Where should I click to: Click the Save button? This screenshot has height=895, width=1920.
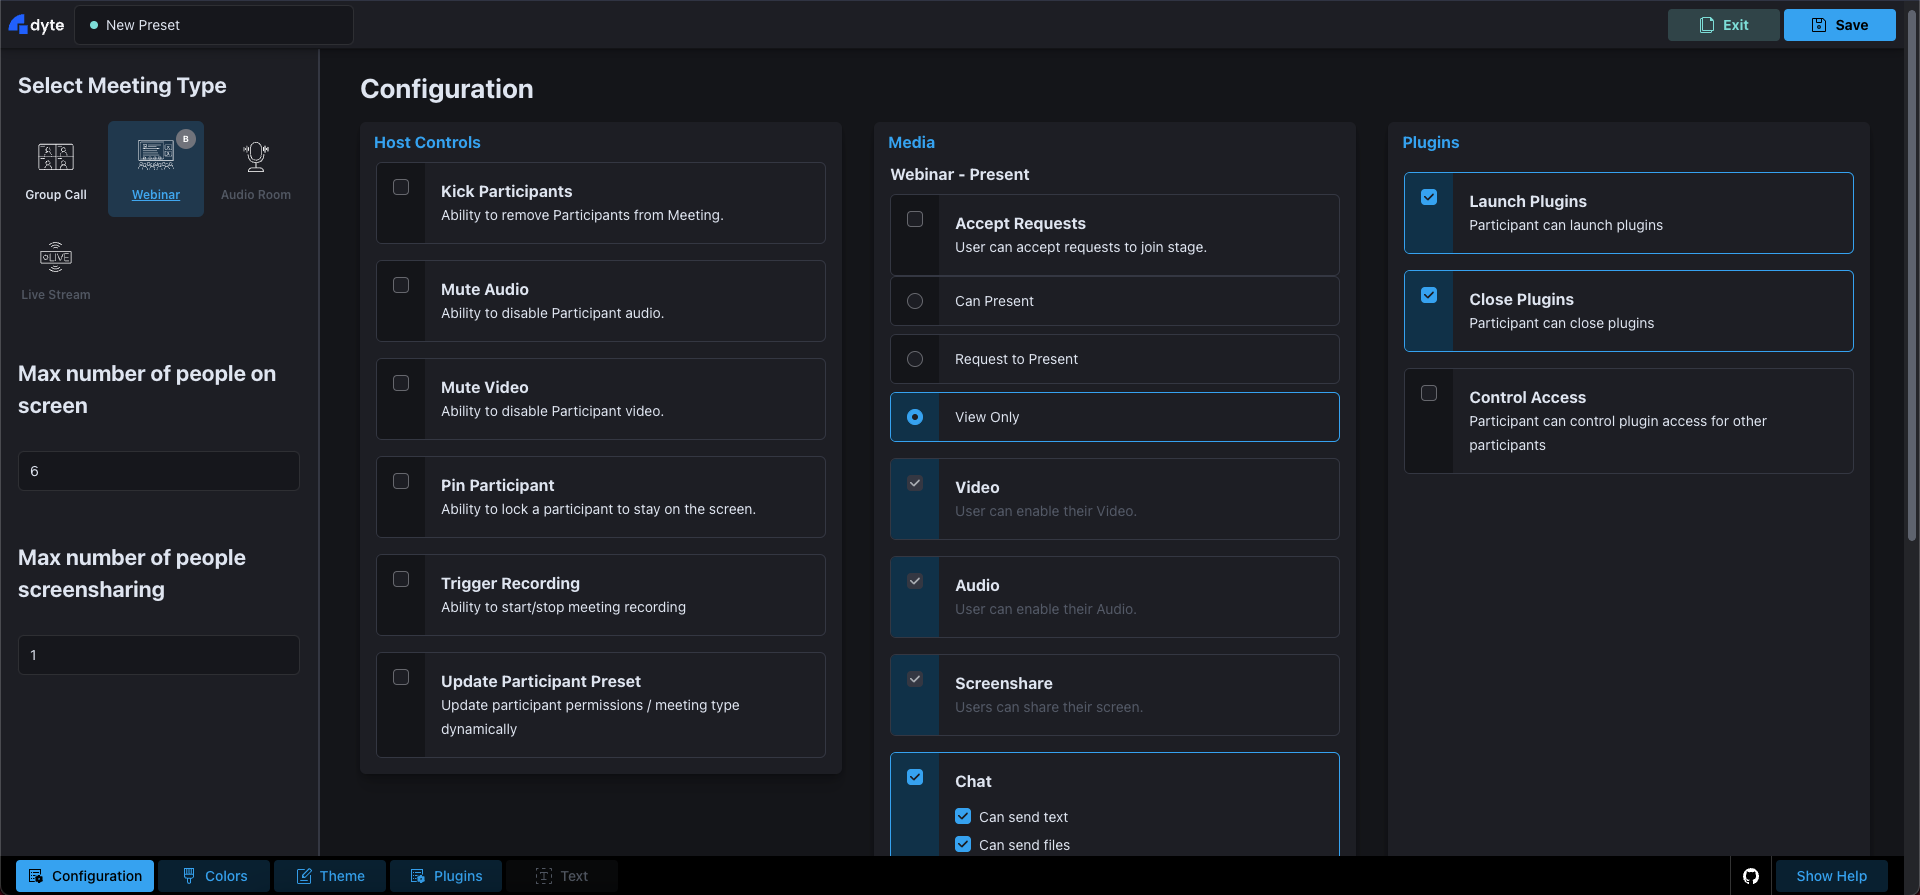1839,25
